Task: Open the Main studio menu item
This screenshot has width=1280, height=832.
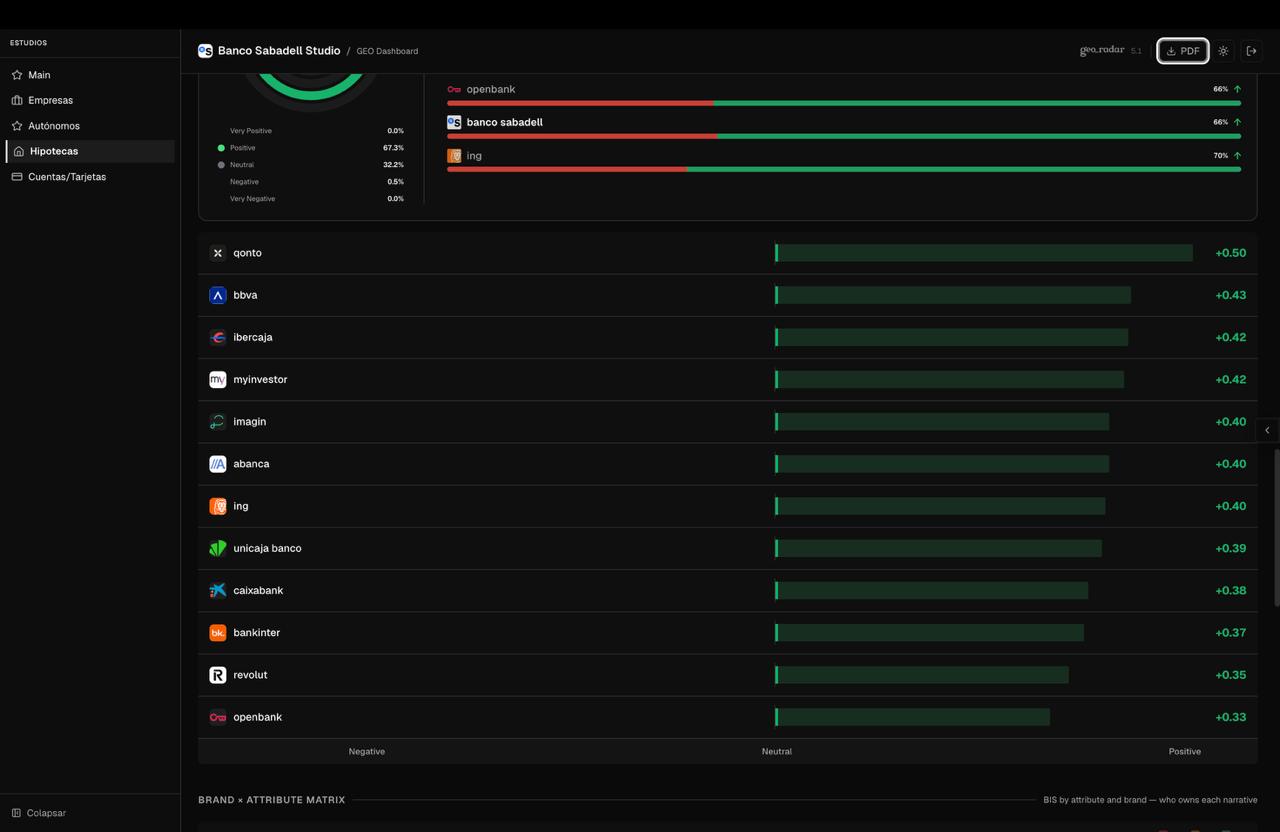Action: [x=39, y=75]
